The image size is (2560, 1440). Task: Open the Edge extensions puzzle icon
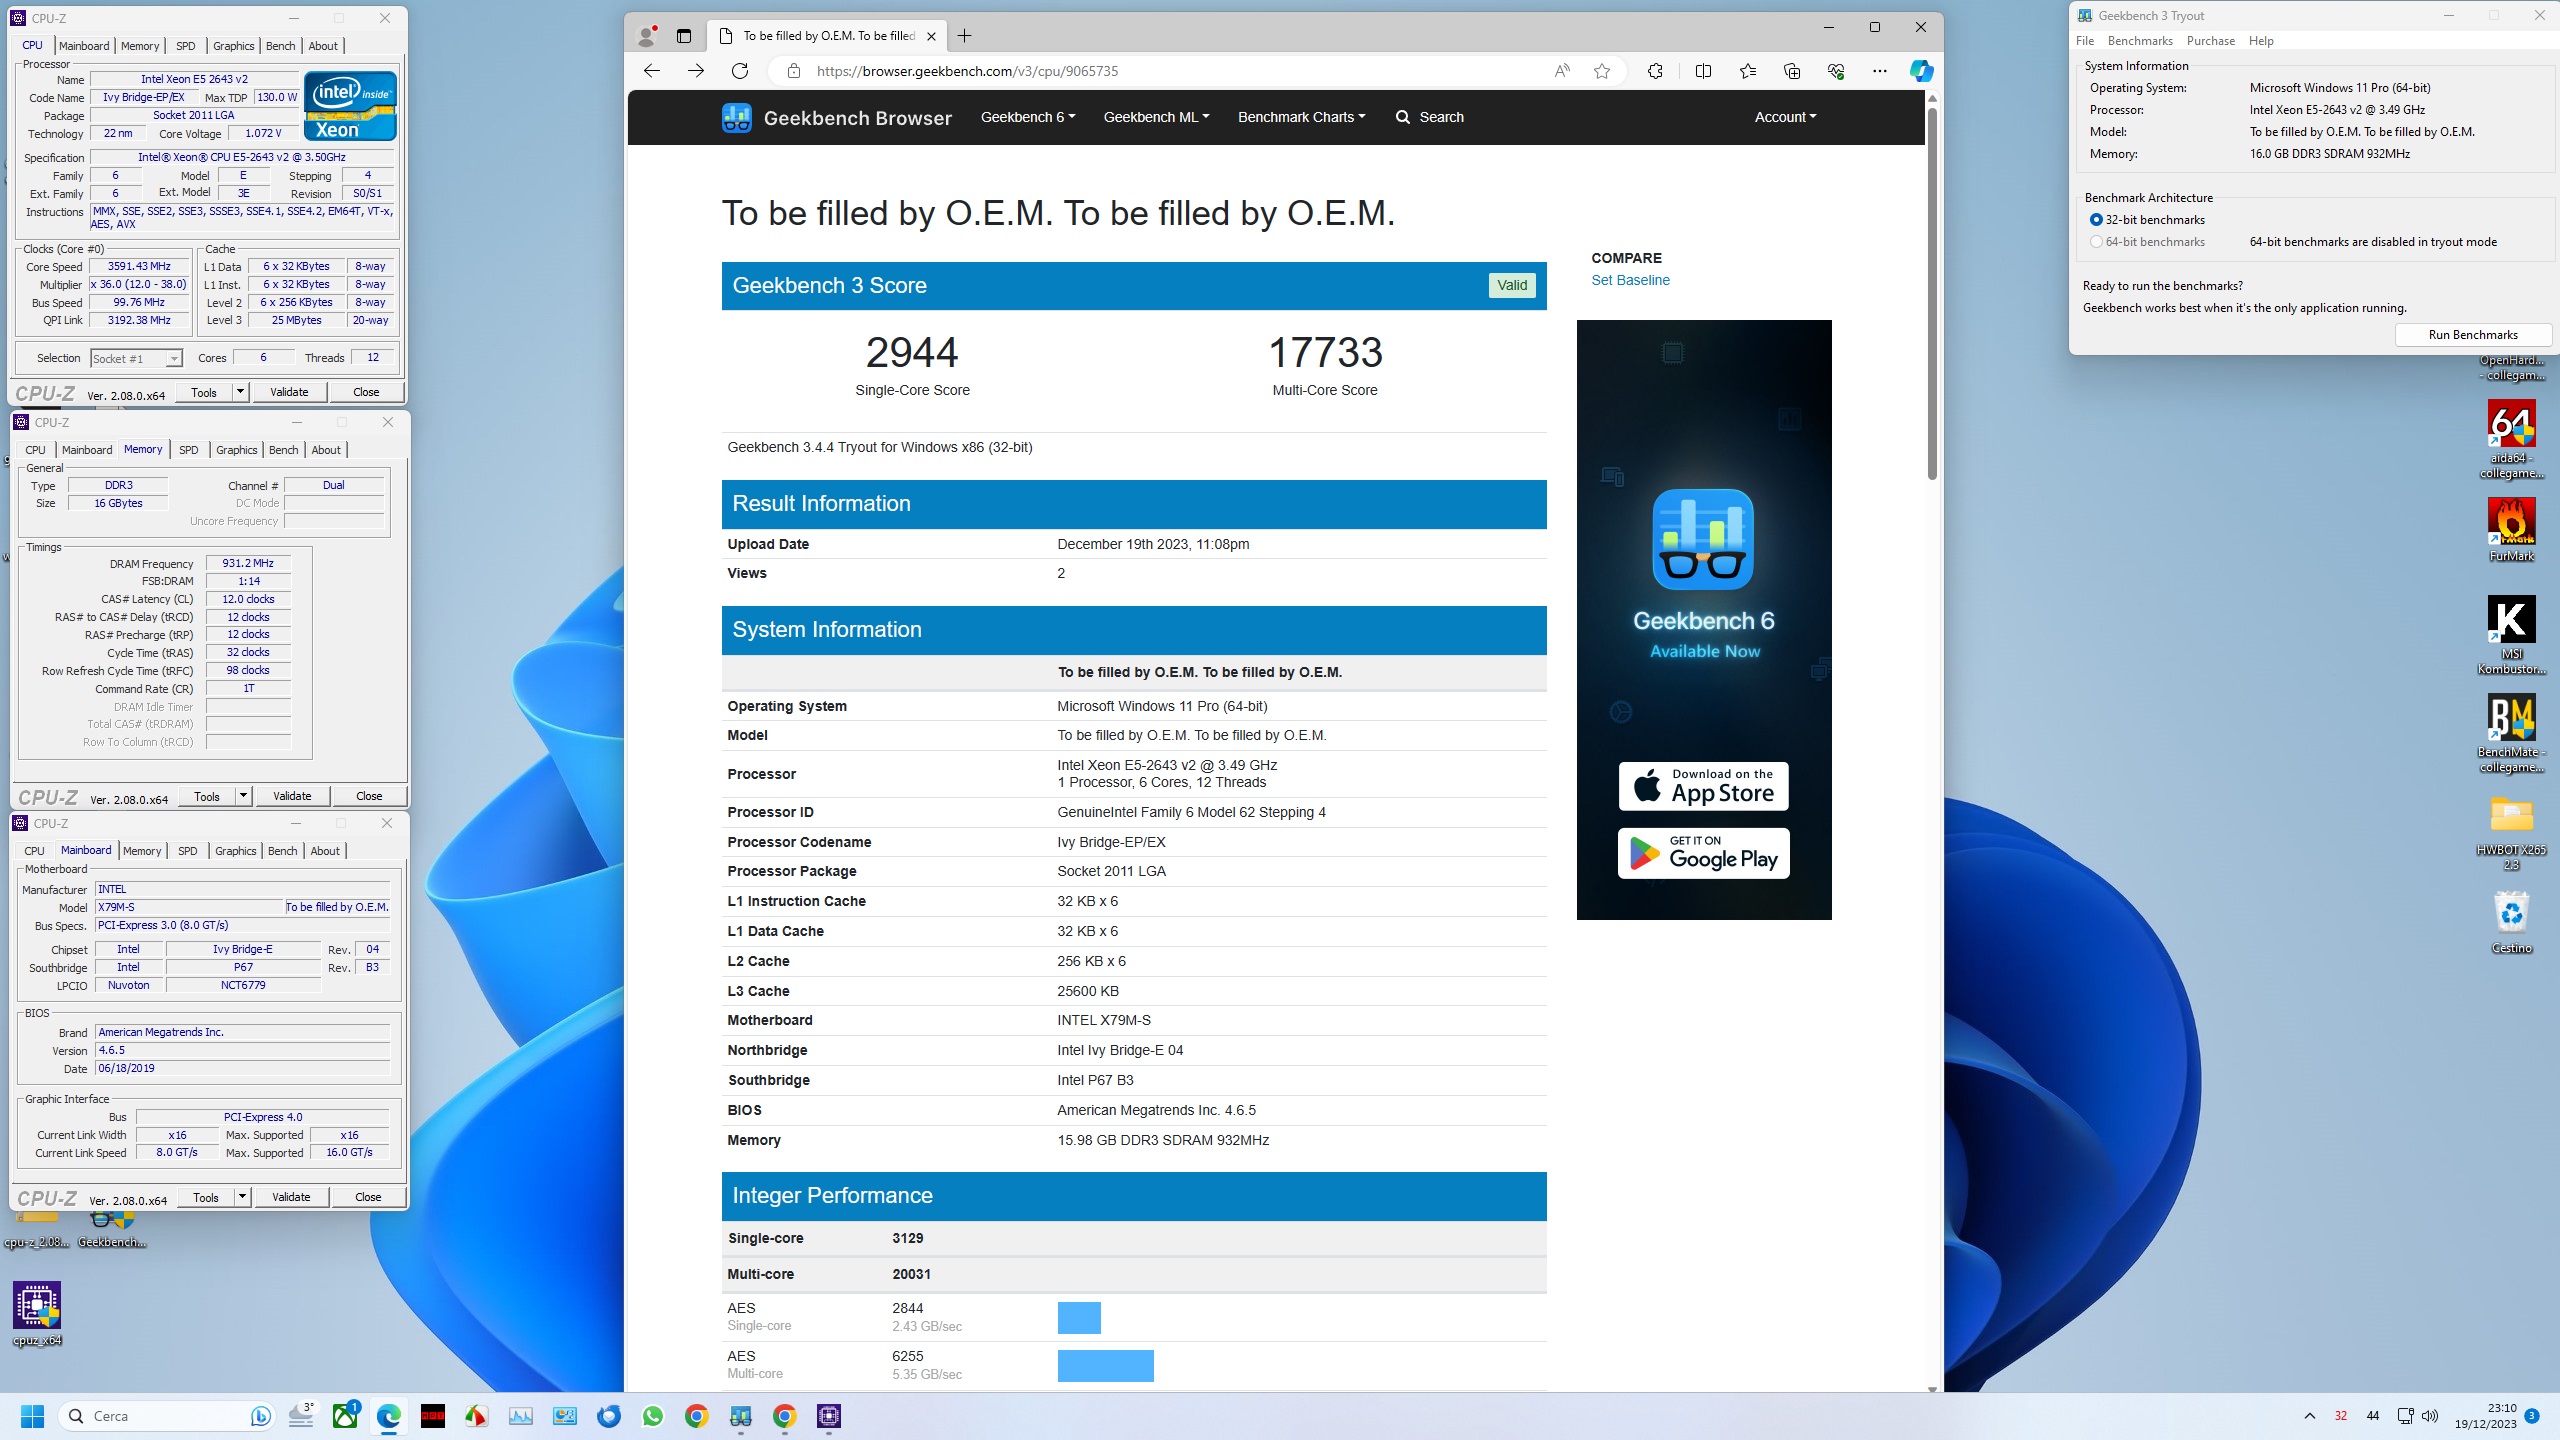pyautogui.click(x=1655, y=71)
